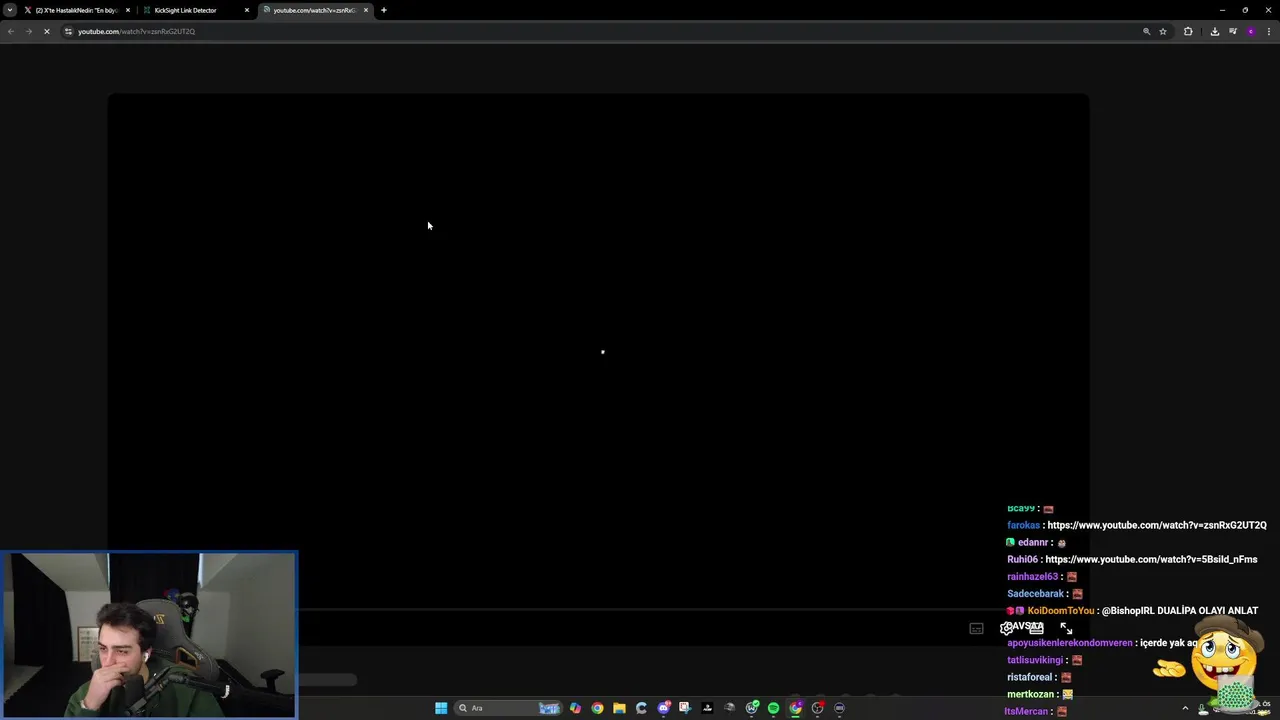Open media controls in Chrome toolbar

point(1233,31)
